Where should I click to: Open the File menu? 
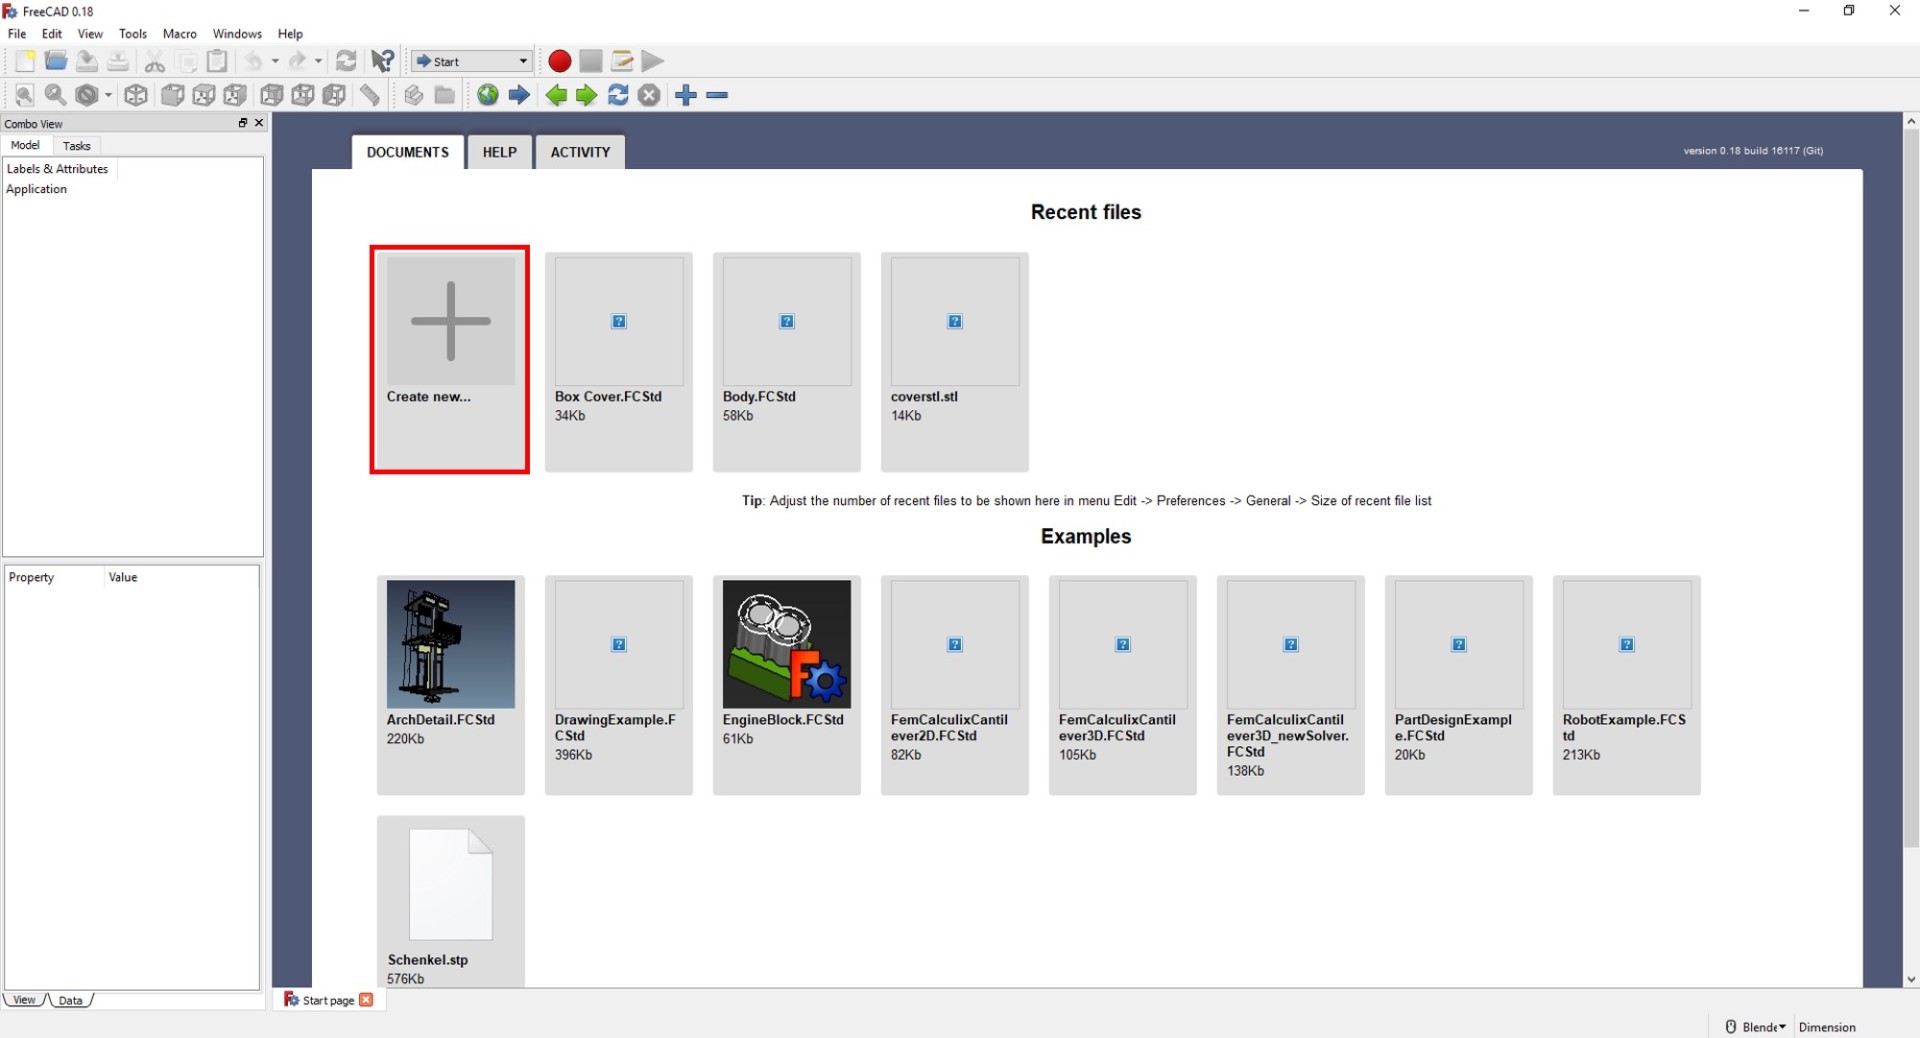[17, 33]
